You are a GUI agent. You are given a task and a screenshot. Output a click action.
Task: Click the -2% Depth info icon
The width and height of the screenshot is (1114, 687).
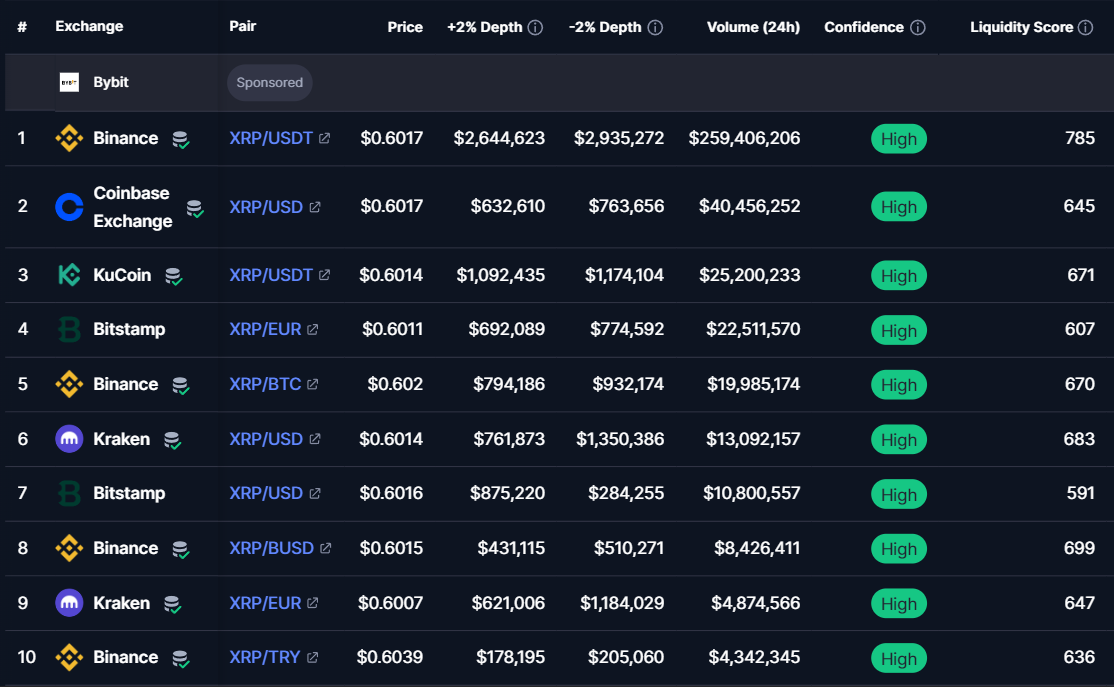click(x=655, y=27)
